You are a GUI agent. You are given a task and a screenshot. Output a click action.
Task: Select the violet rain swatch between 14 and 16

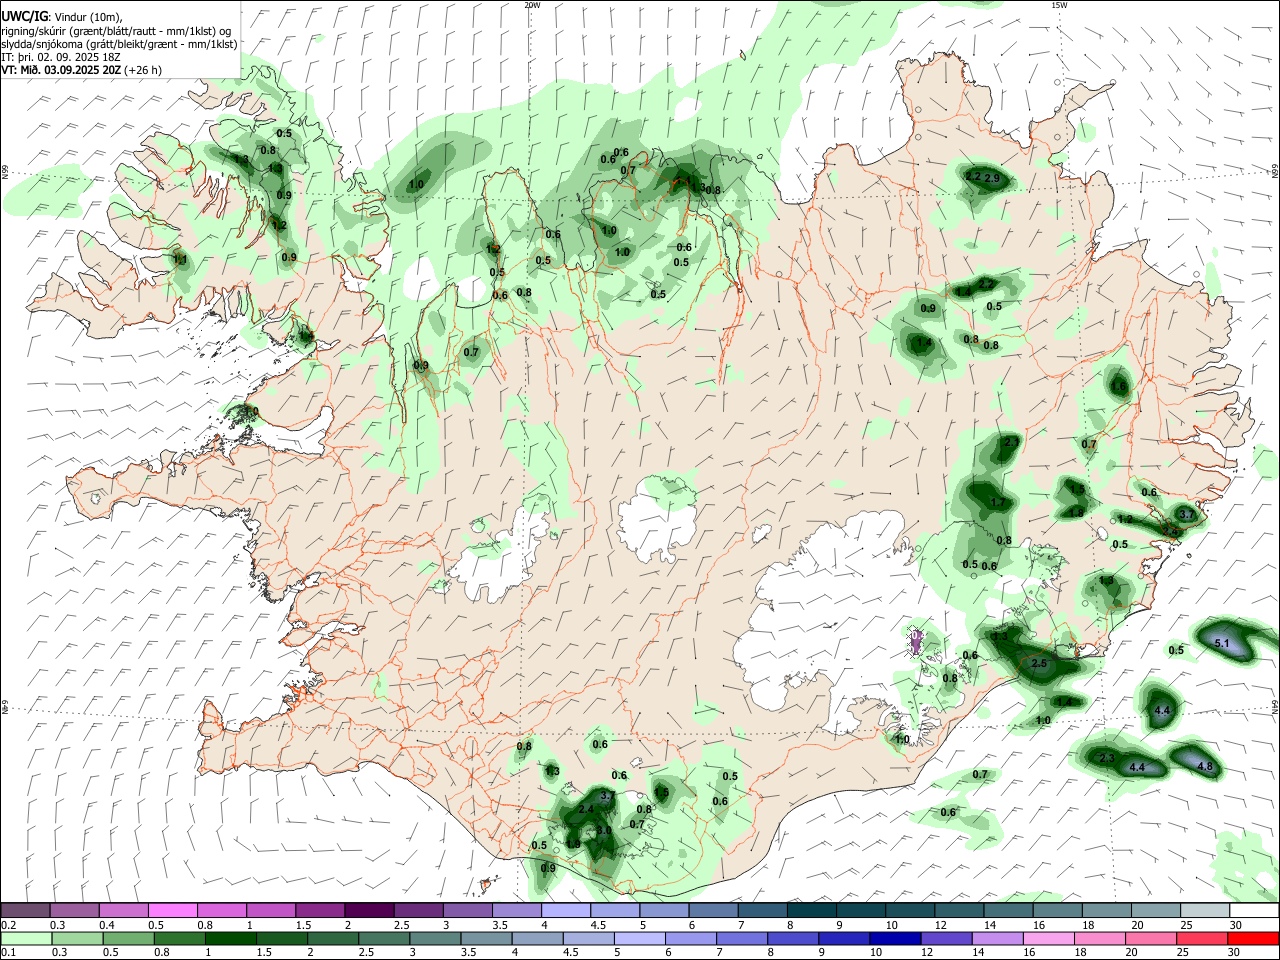pyautogui.click(x=998, y=939)
